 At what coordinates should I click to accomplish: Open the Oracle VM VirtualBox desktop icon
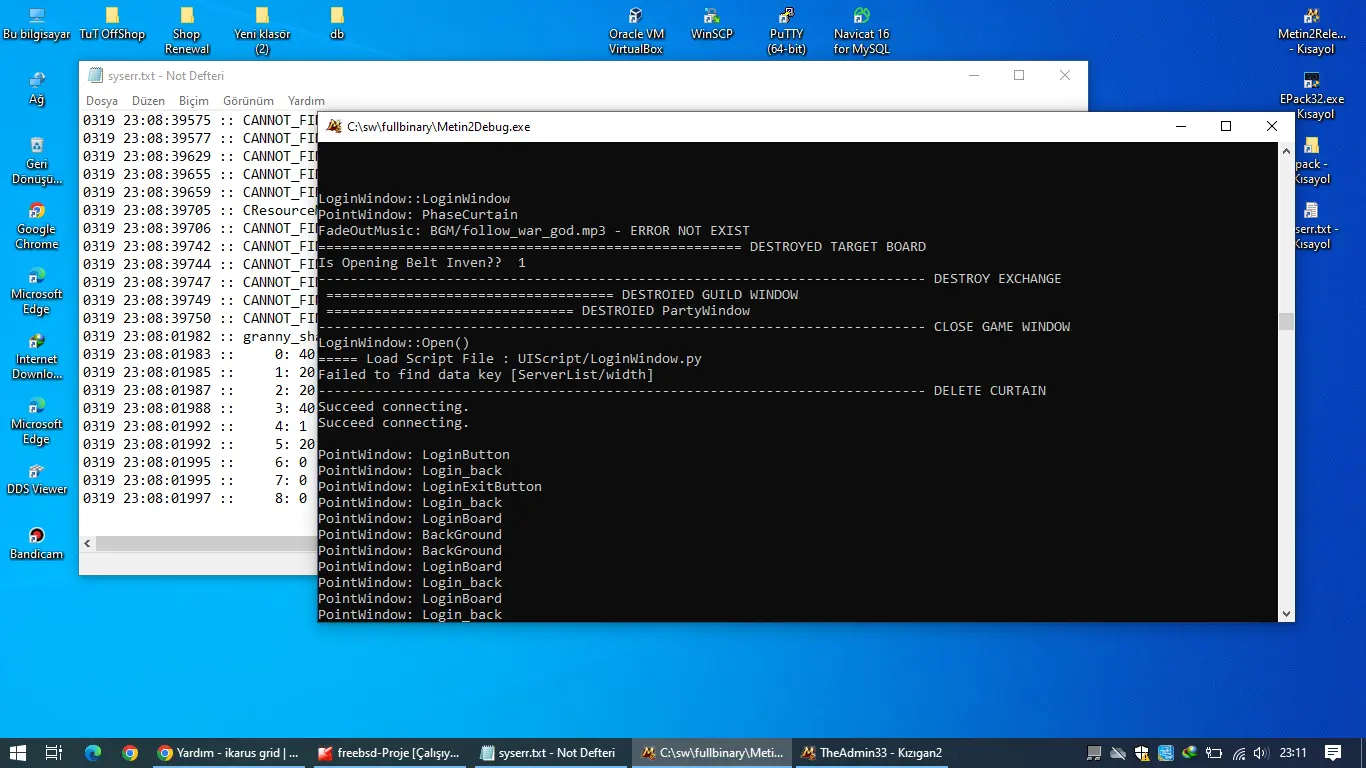click(x=635, y=17)
